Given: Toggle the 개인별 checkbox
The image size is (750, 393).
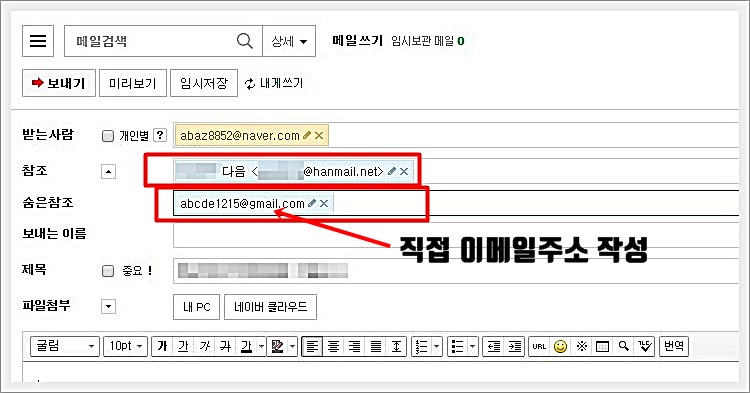Looking at the screenshot, I should 108,136.
